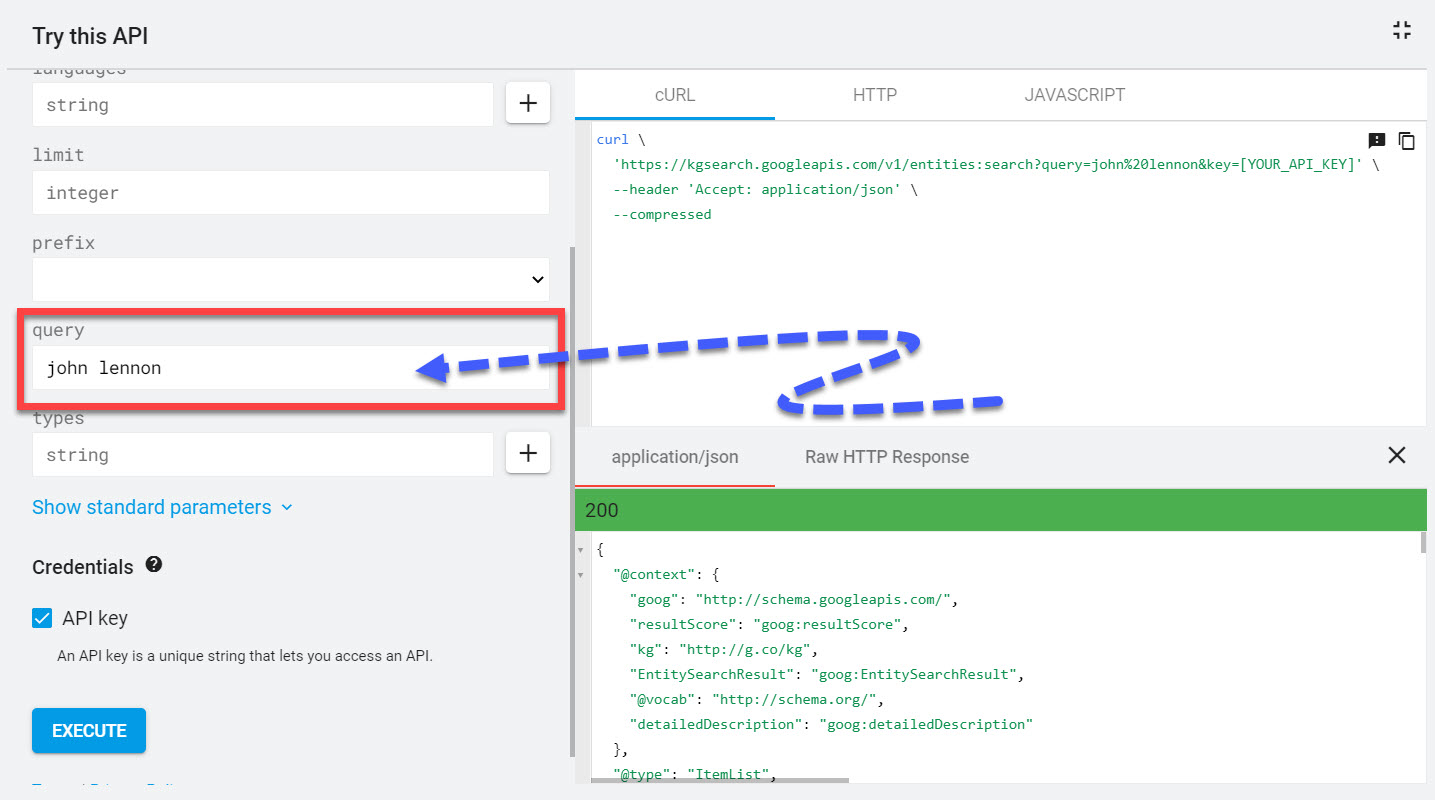
Task: Click the exit fullscreen icon
Action: [x=1402, y=30]
